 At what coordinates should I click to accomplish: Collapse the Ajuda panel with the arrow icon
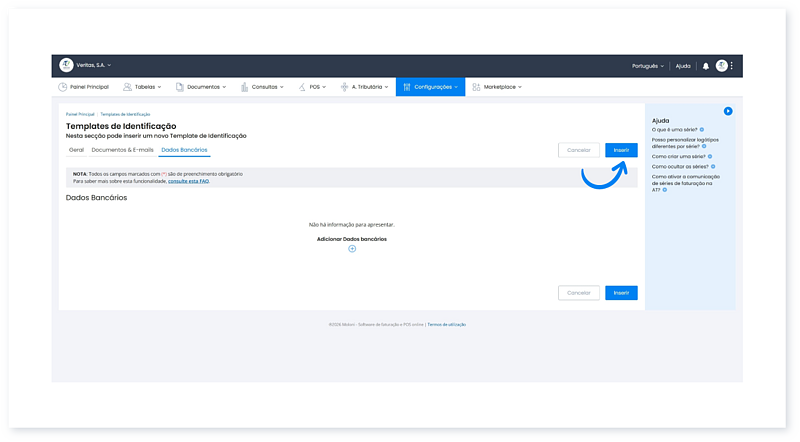[728, 111]
